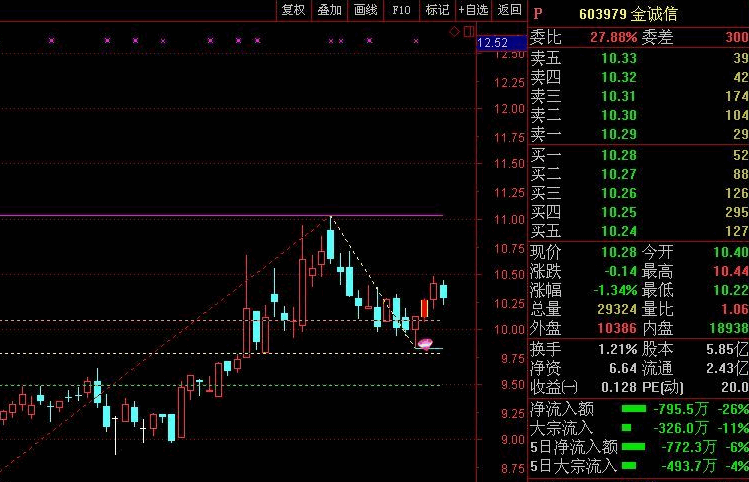
Task: Click the red P icon beside stock code
Action: tap(538, 14)
